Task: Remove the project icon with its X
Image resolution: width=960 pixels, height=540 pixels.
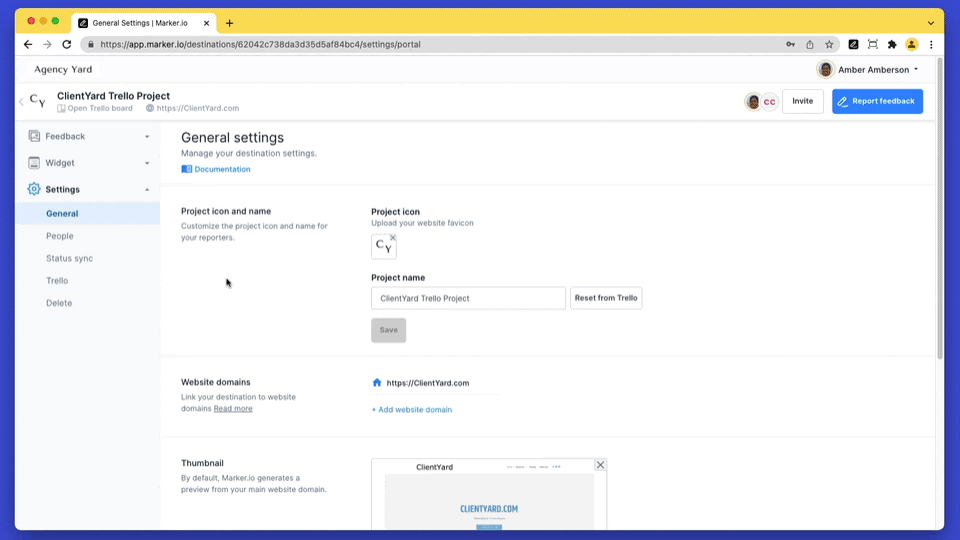Action: [x=393, y=238]
